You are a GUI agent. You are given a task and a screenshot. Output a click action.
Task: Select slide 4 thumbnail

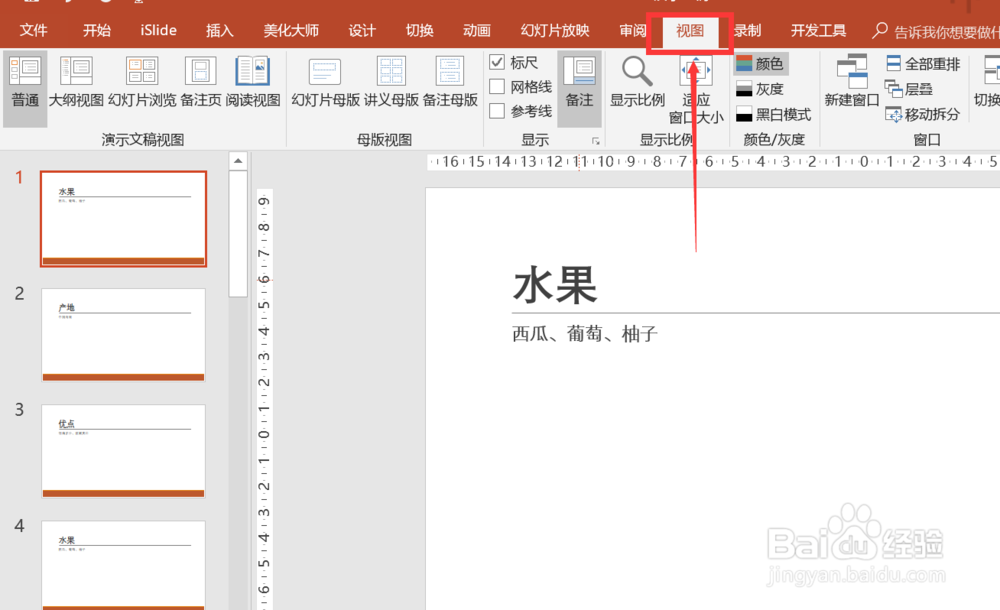point(124,565)
